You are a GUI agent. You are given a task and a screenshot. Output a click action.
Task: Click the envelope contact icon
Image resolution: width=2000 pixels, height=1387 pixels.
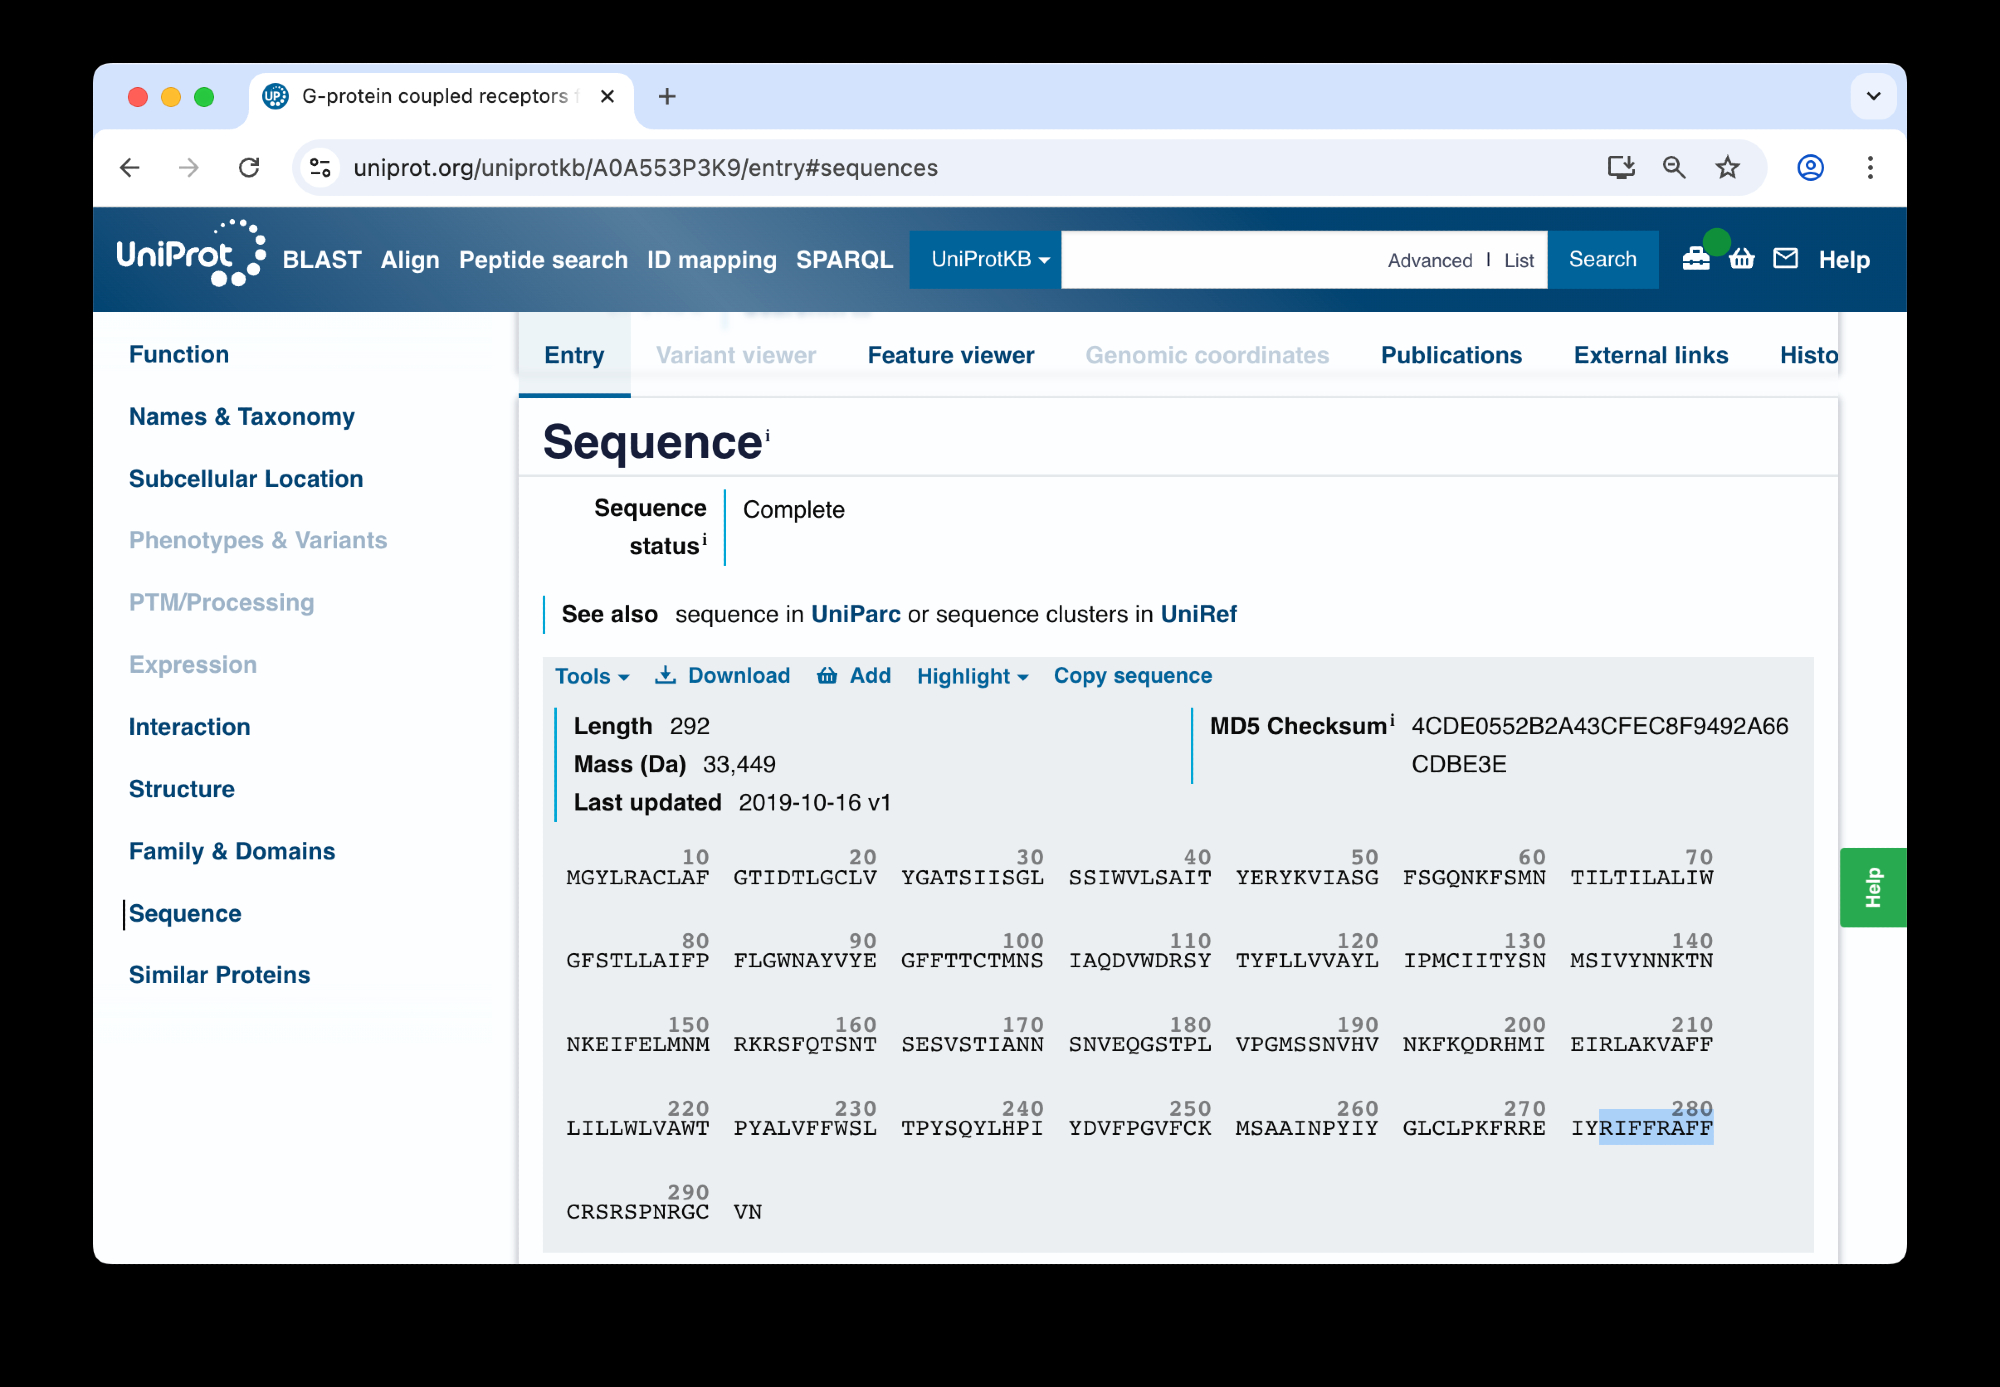point(1786,259)
